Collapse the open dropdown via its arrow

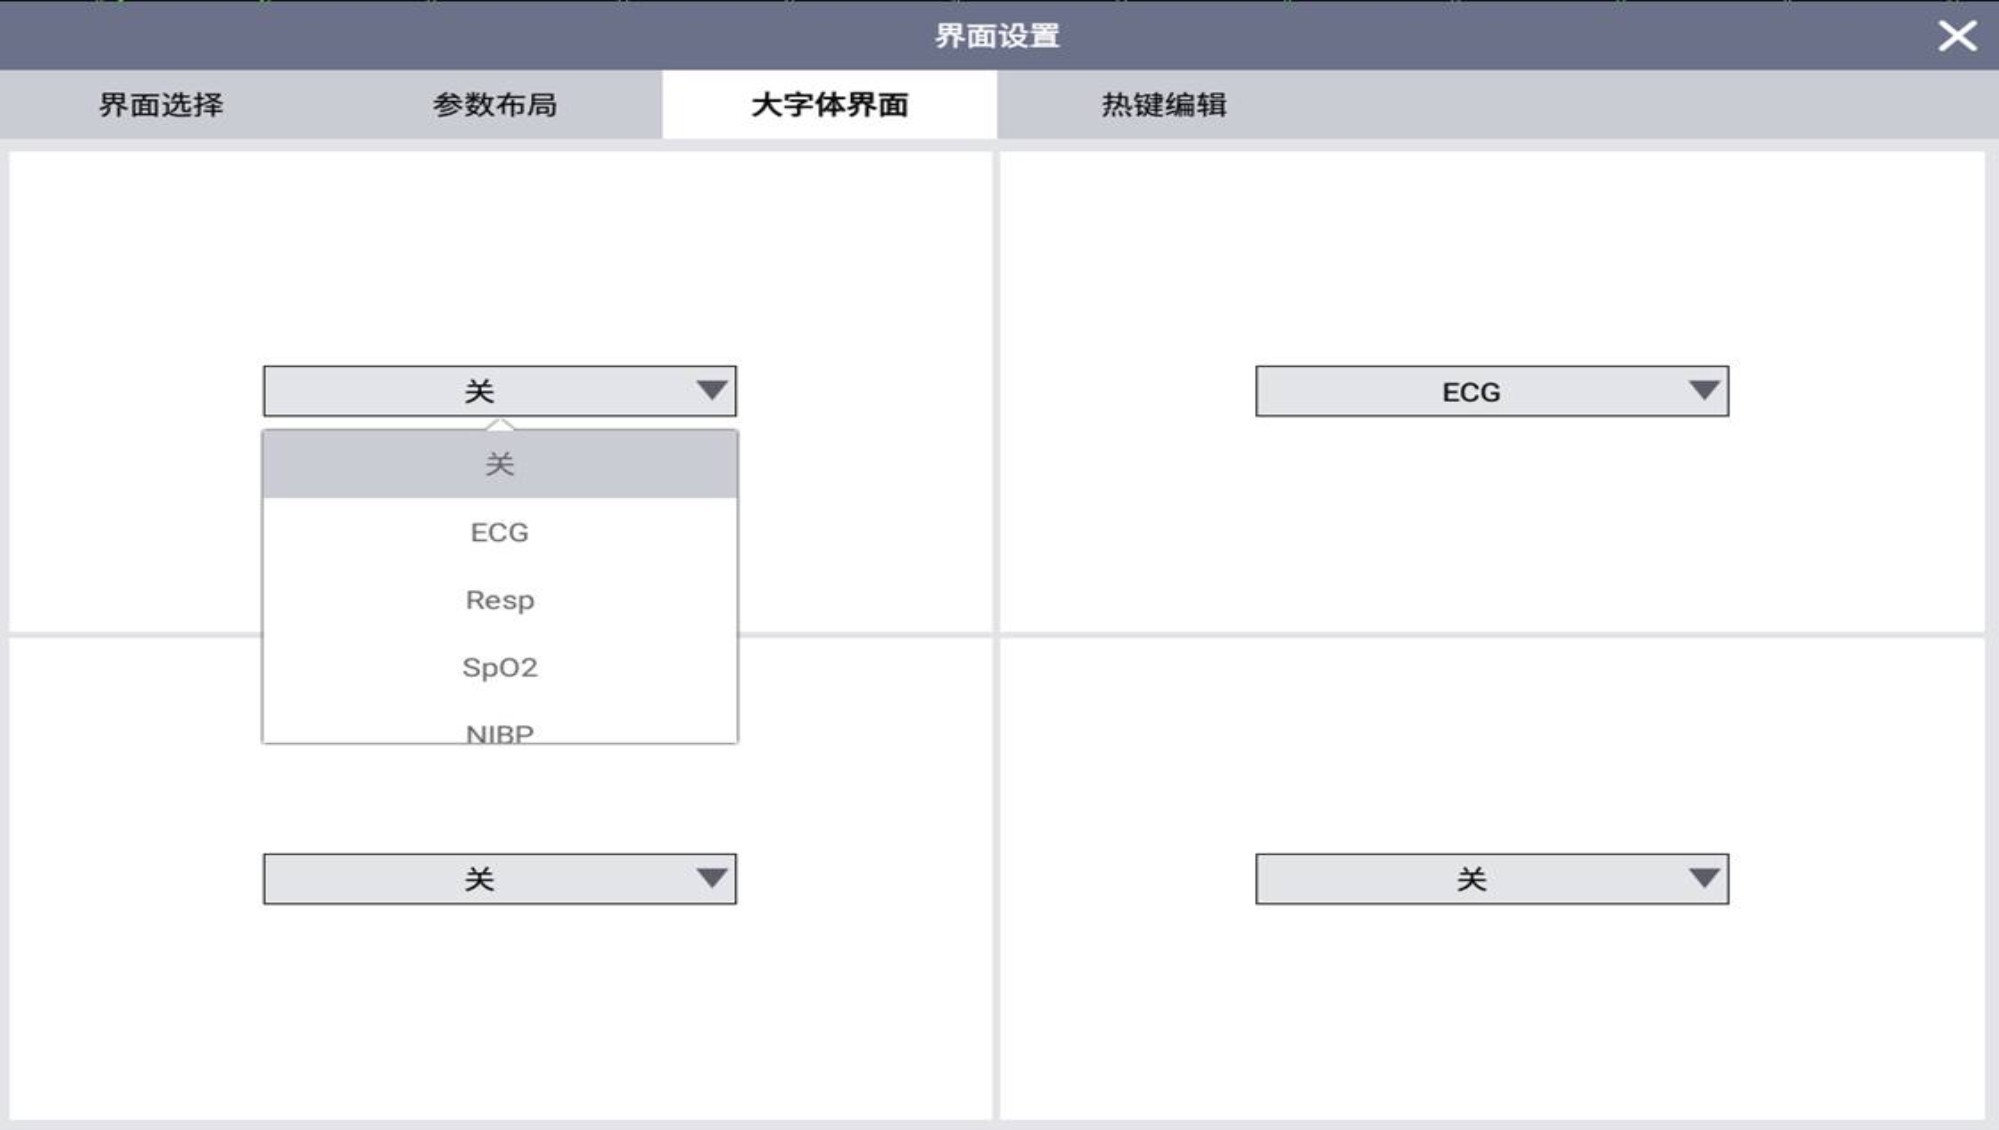[x=711, y=390]
